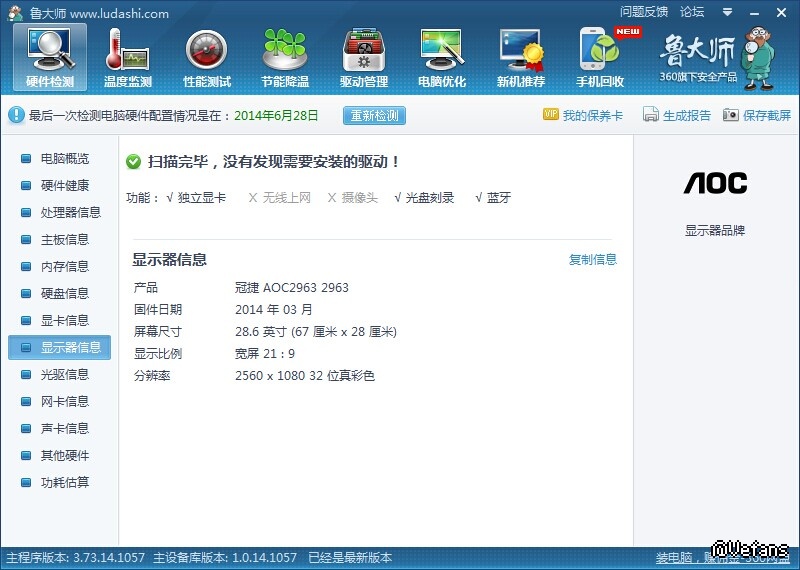Open the 新机推荐 new PC recommendations
This screenshot has width=800, height=570.
[x=521, y=57]
